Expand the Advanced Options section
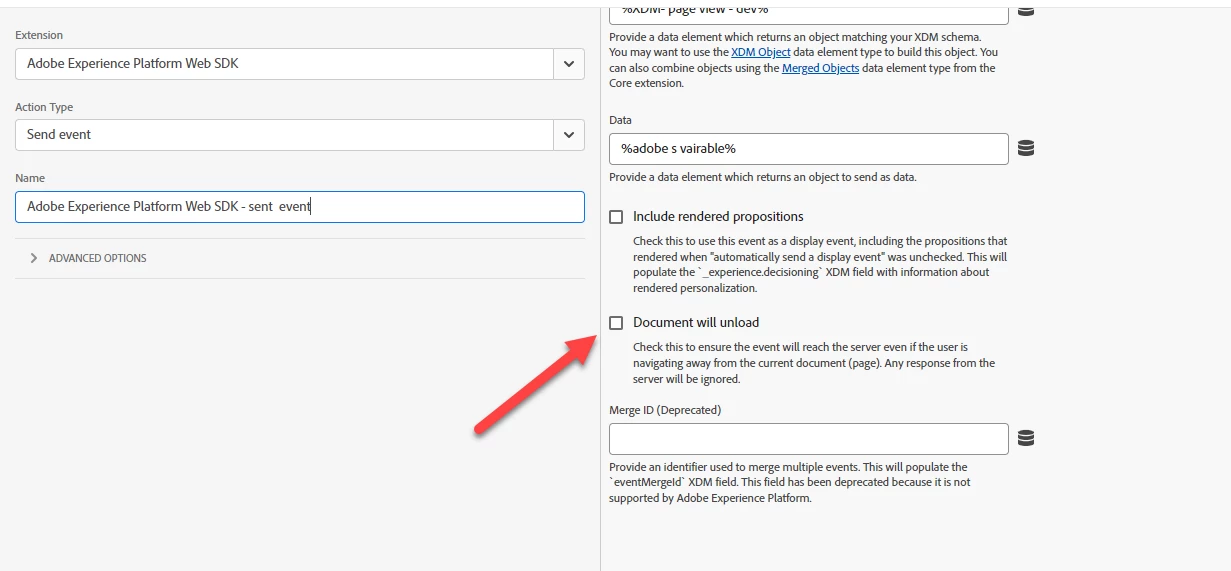Viewport: 1231px width, 571px height. (x=88, y=258)
